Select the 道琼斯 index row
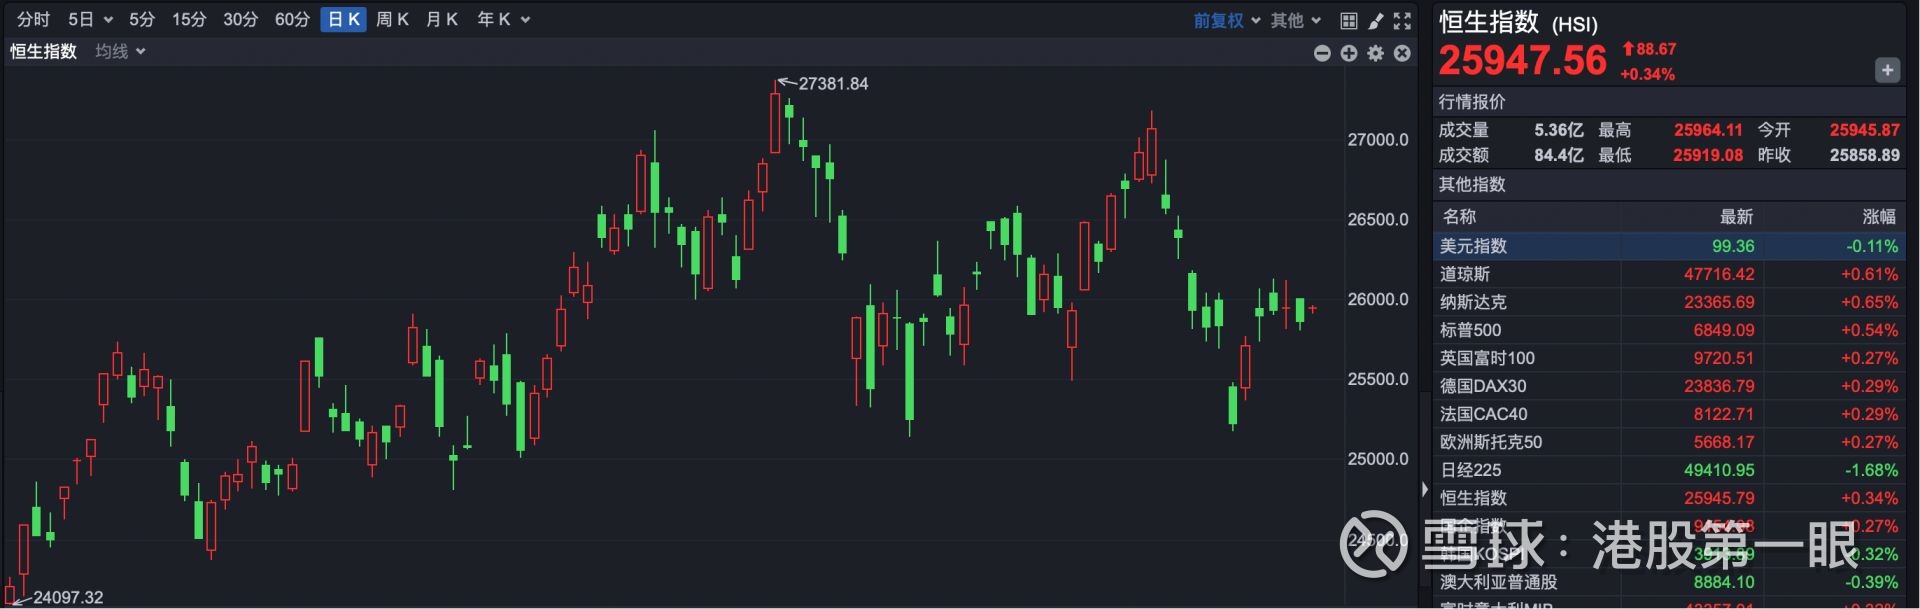Screen dimensions: 1920x609 (x=1668, y=274)
